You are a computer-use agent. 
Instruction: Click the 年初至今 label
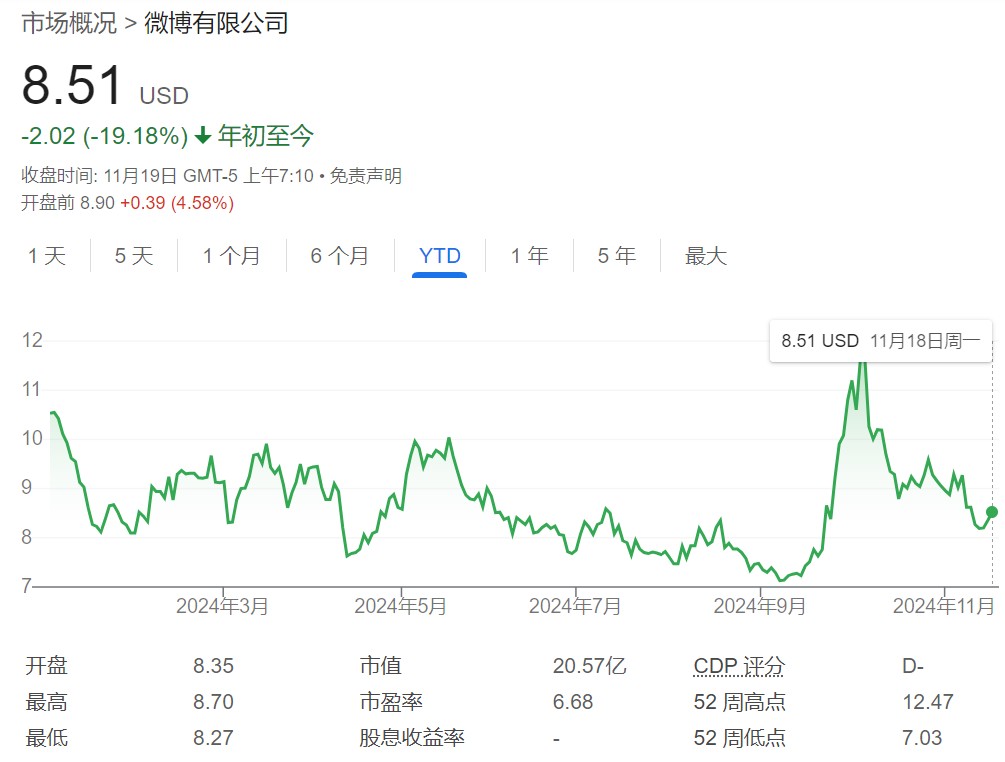point(265,136)
